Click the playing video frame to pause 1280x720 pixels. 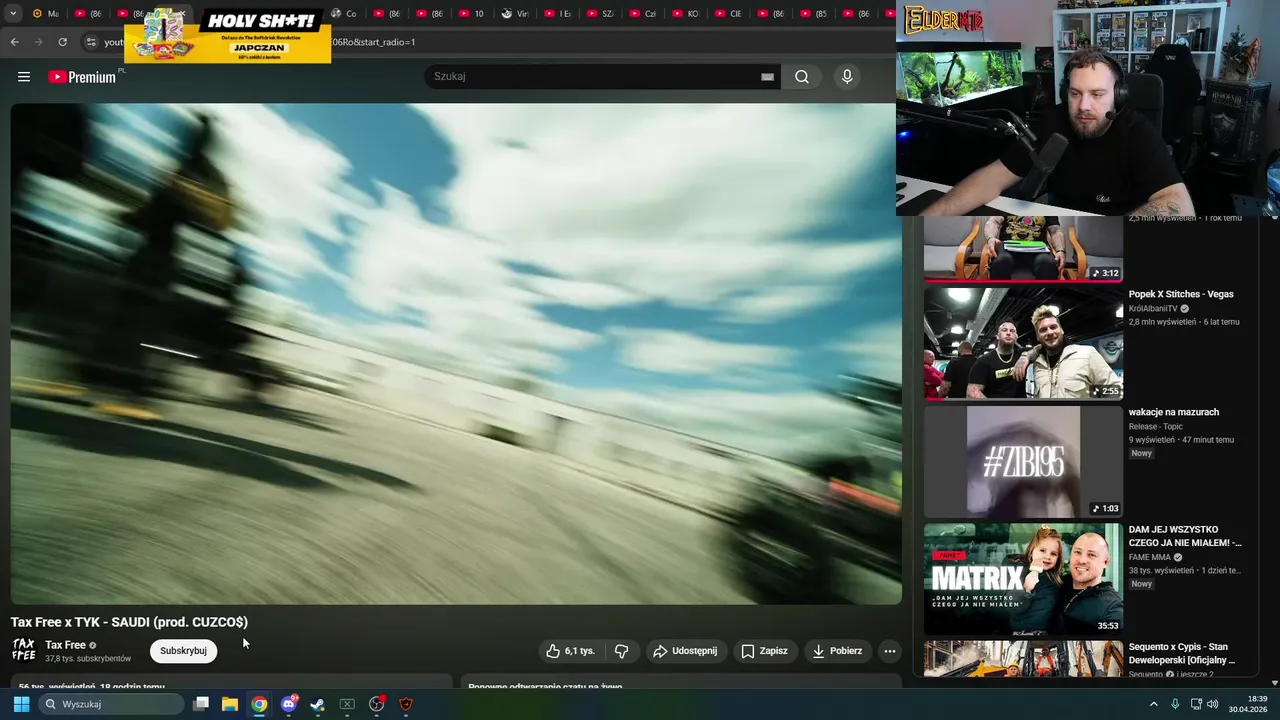(456, 354)
